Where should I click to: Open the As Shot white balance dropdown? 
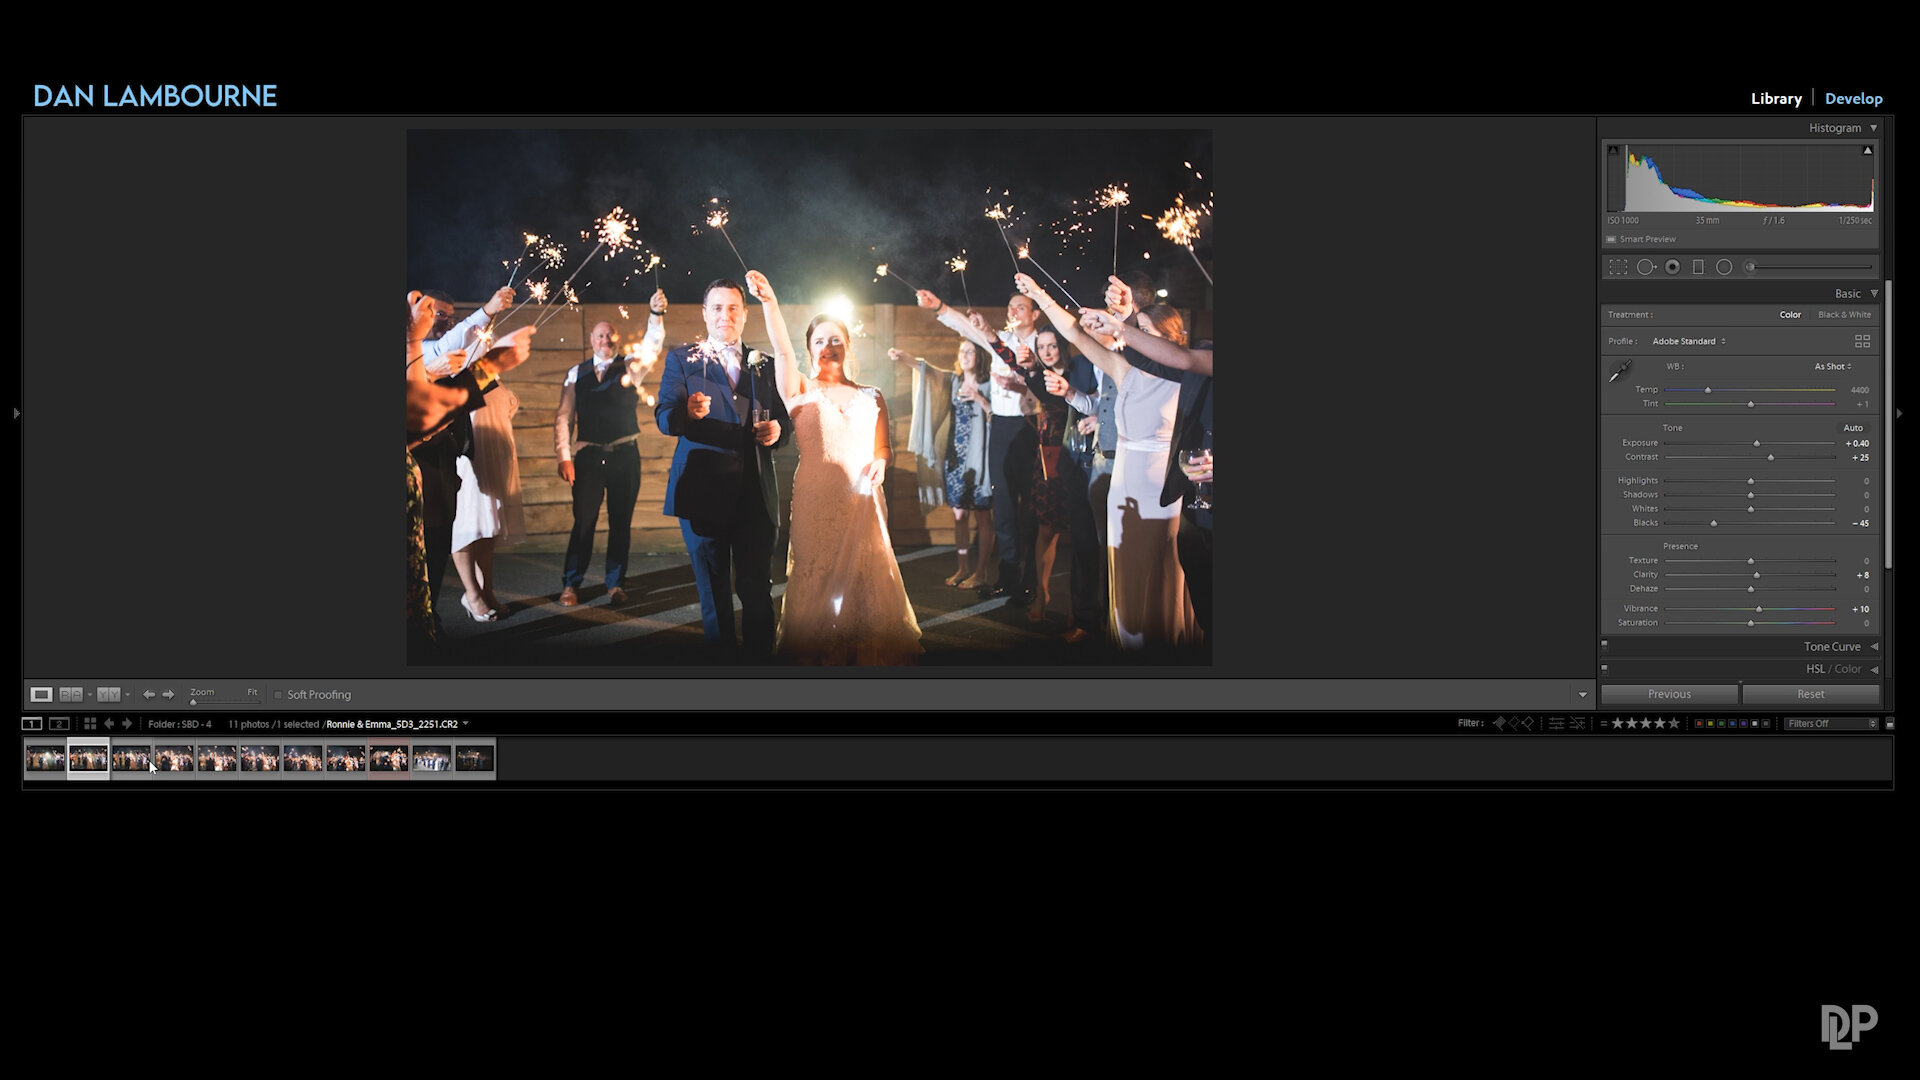(1833, 366)
